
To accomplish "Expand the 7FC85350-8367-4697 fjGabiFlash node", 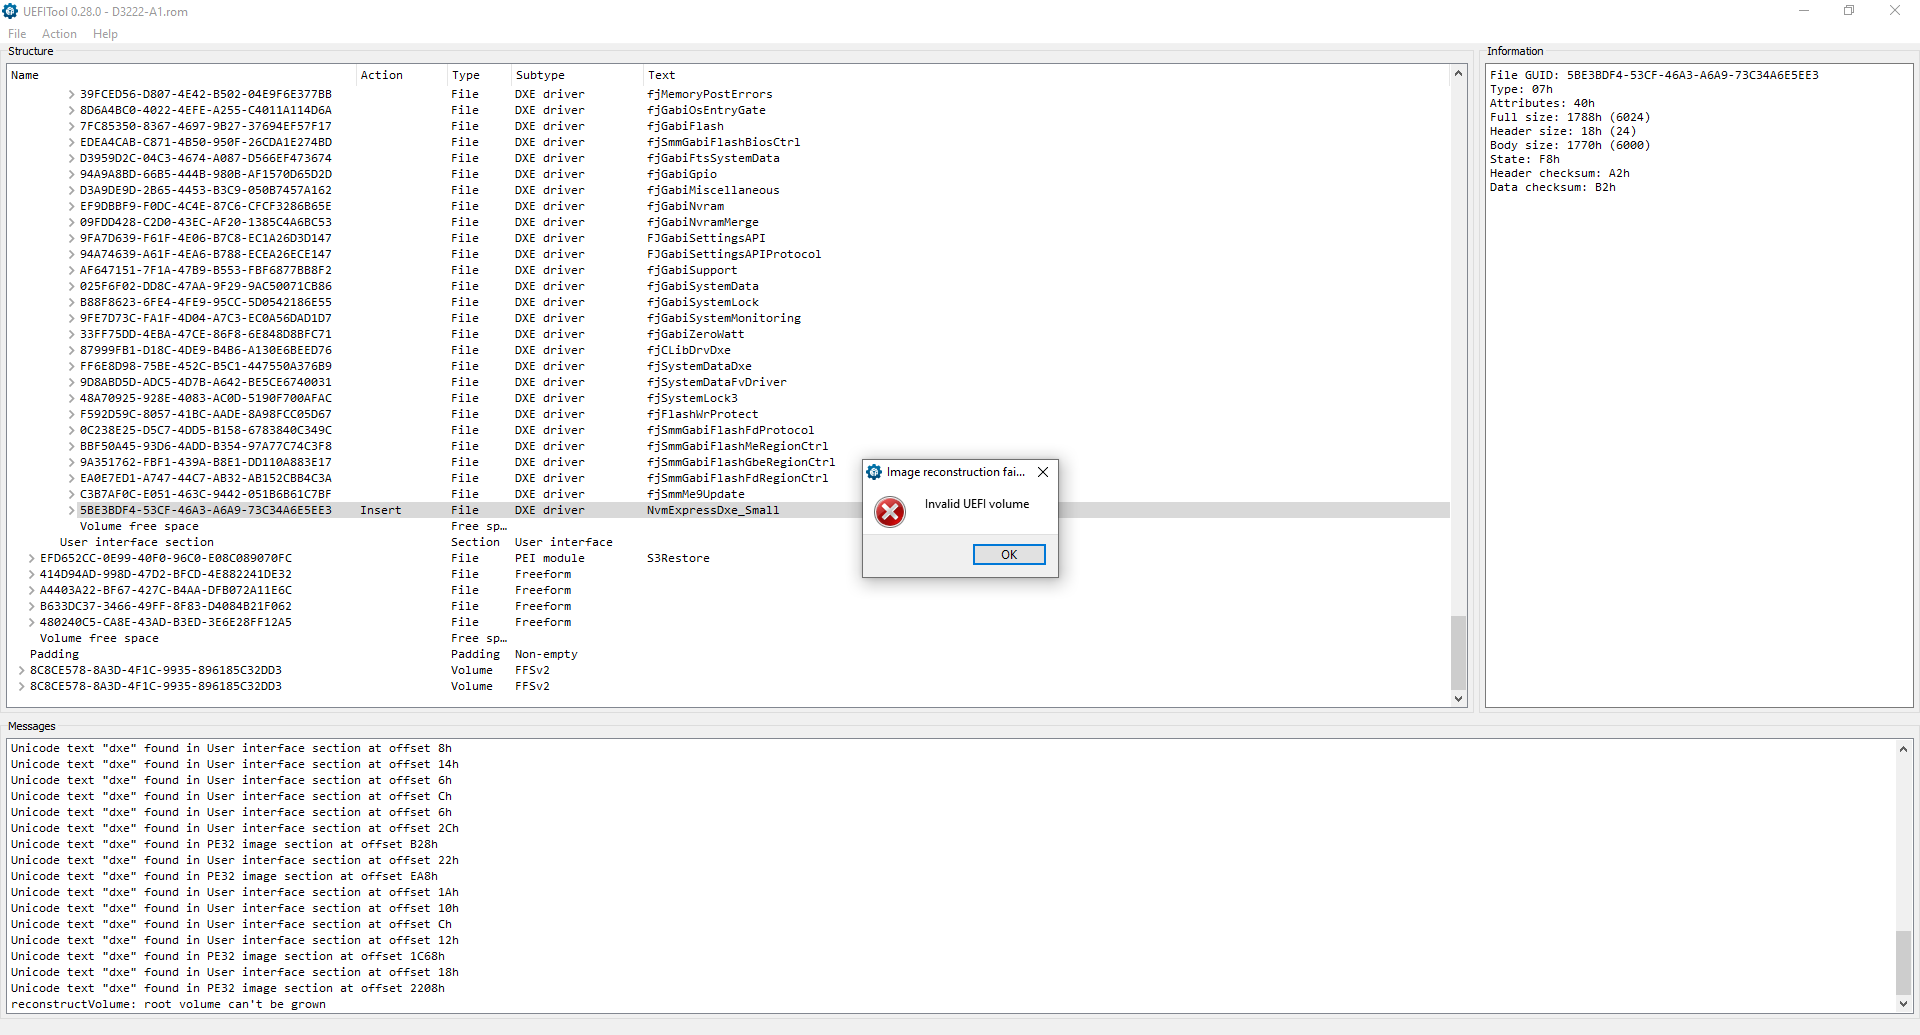I will click(x=71, y=126).
